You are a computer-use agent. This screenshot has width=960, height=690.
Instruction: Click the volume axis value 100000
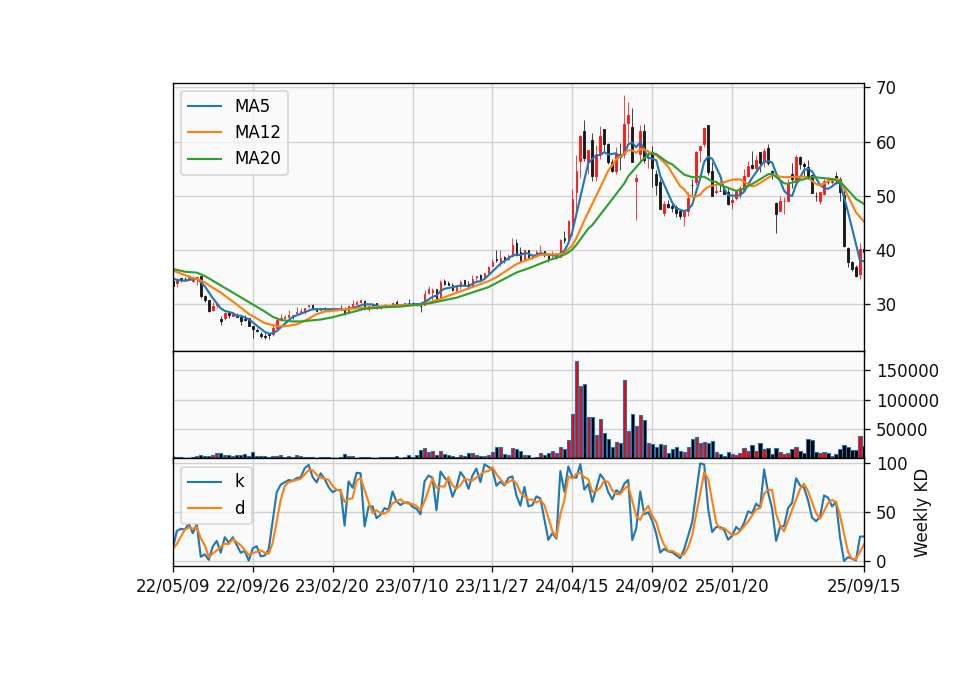tap(907, 401)
